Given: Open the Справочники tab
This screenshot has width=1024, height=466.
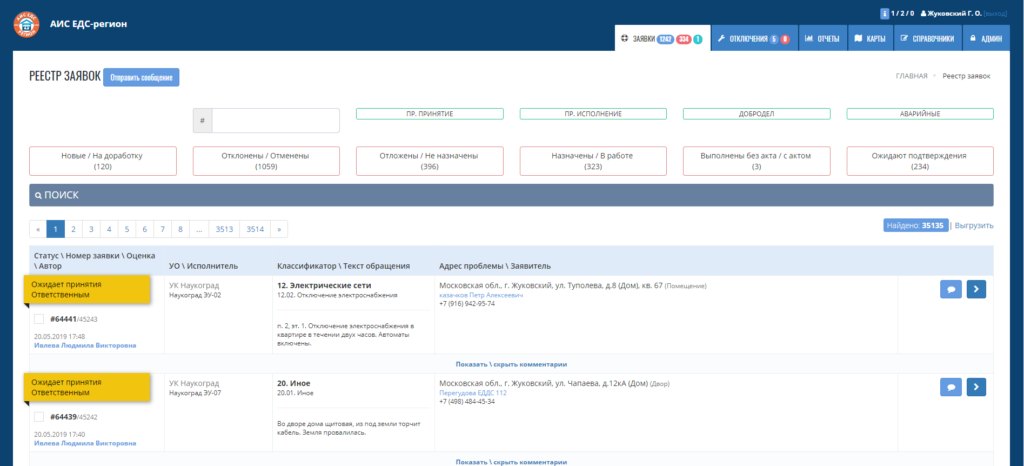Looking at the screenshot, I should pos(927,39).
